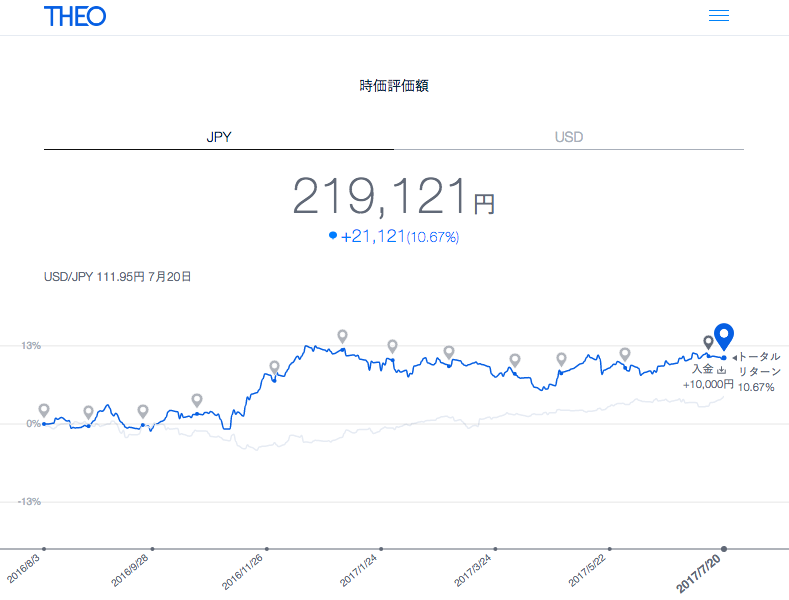The width and height of the screenshot is (789, 600).
Task: Select the dark gray pin above 入金
Action: point(708,343)
